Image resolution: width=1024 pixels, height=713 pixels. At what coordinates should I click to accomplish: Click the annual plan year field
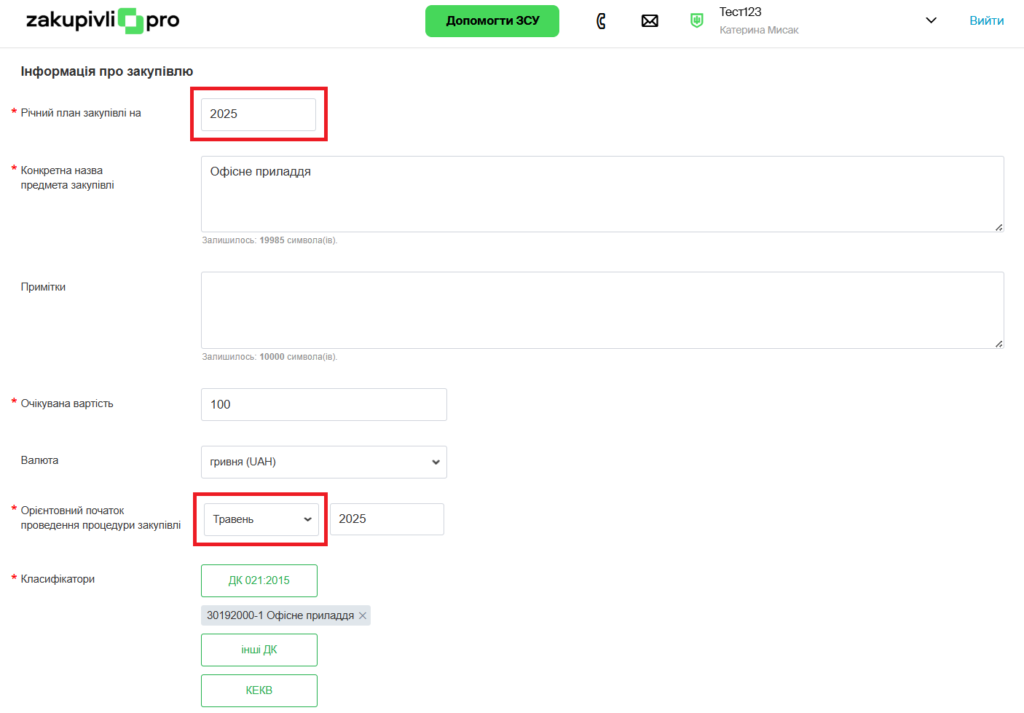[258, 115]
